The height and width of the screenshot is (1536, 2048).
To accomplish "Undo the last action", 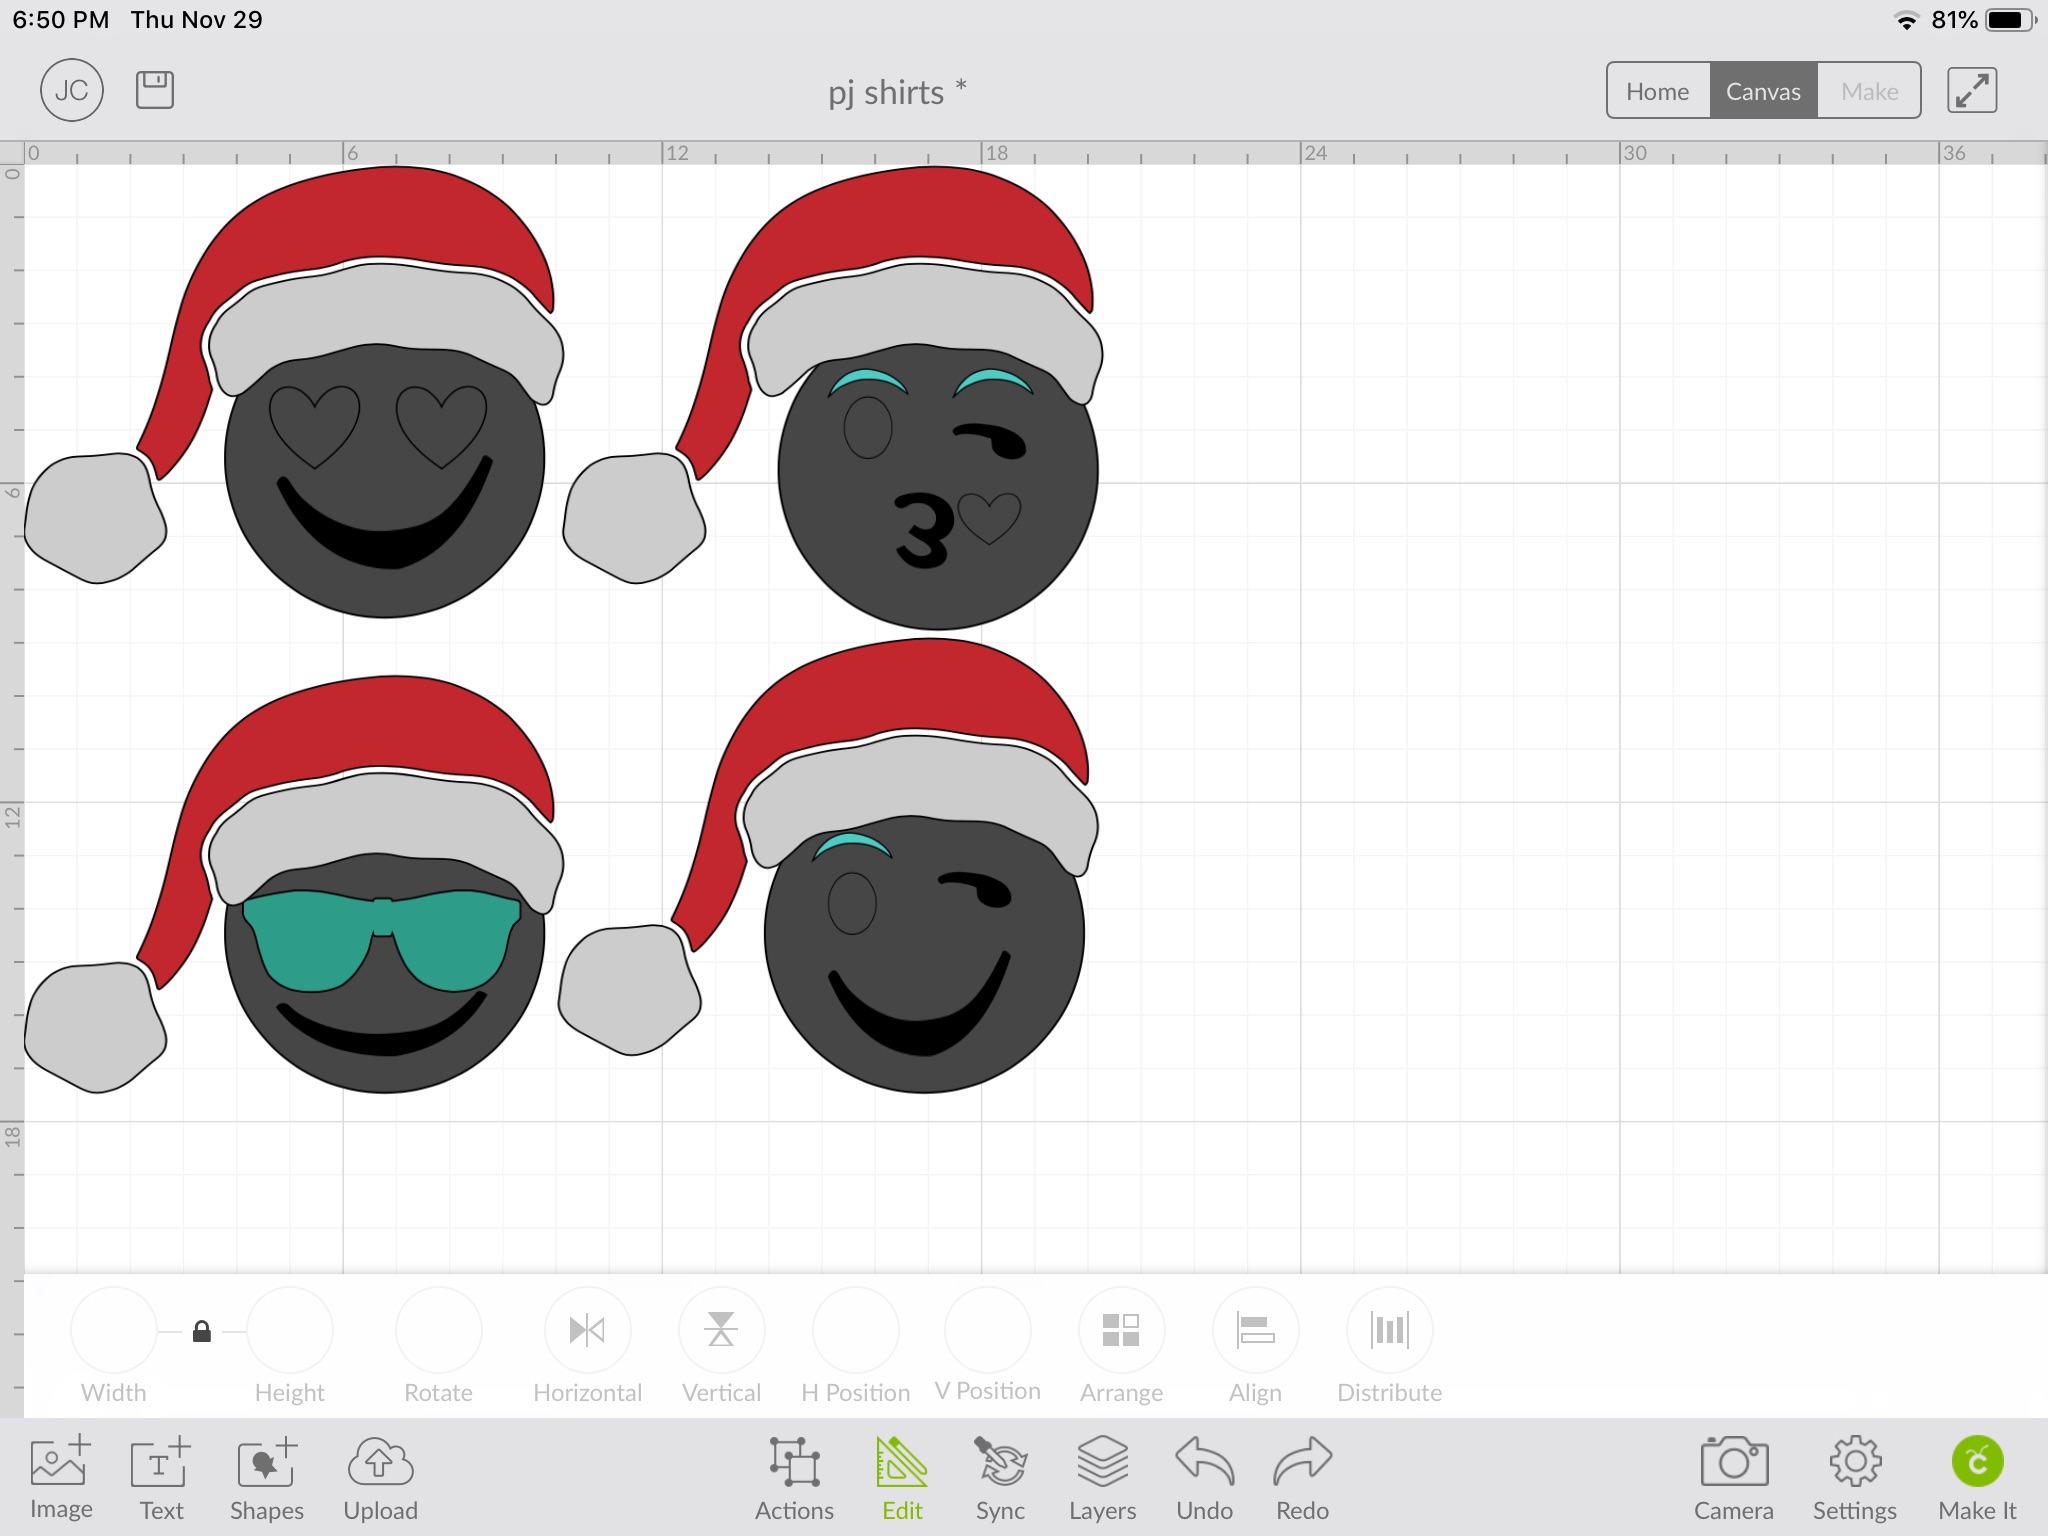I will click(1204, 1477).
